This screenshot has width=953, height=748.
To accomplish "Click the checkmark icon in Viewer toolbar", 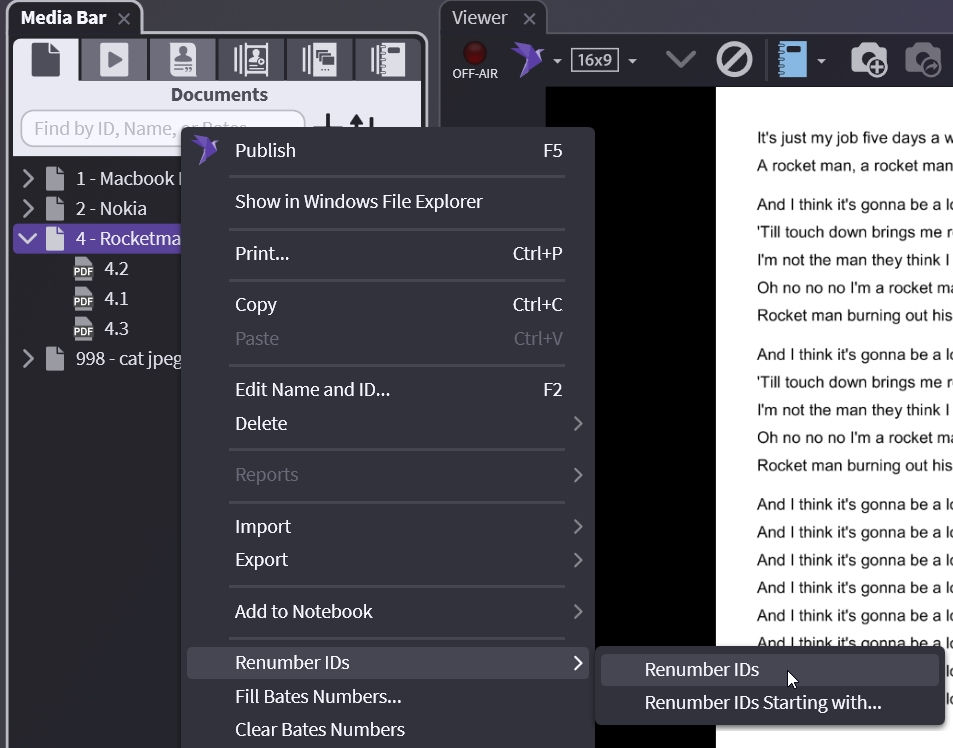I will click(680, 60).
